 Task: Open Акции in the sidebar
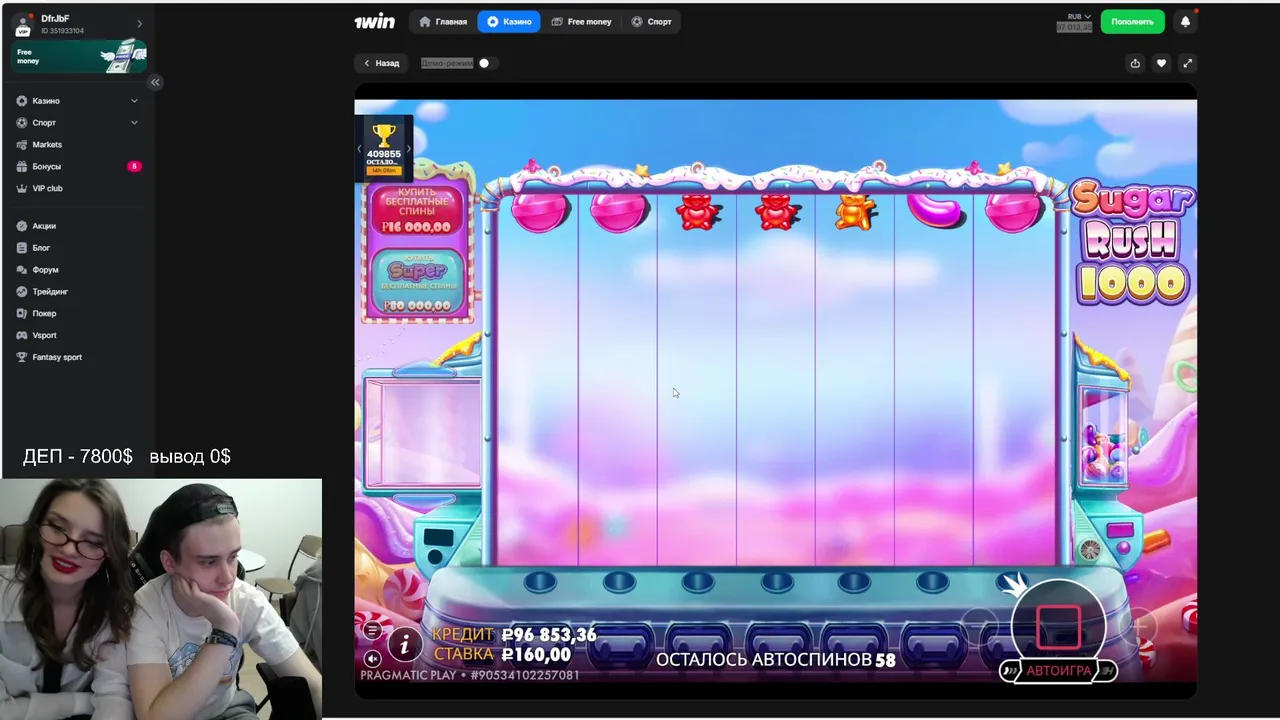44,226
